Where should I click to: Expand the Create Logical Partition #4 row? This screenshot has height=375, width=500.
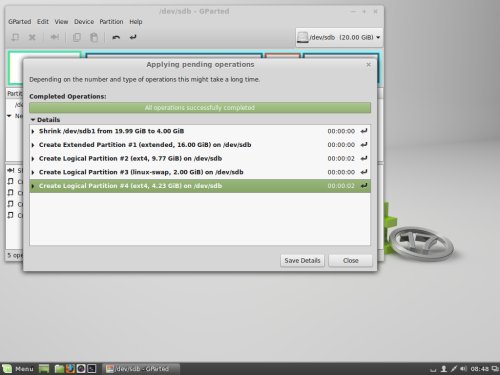[x=33, y=186]
